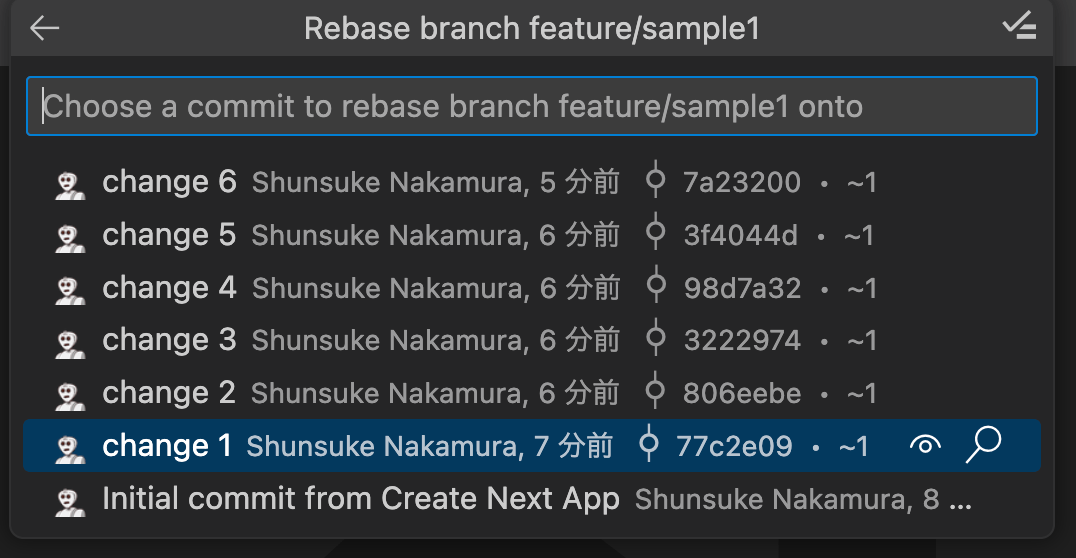Select Initial commit from Create Next App
Screen dimensions: 1076x558
coord(532,499)
